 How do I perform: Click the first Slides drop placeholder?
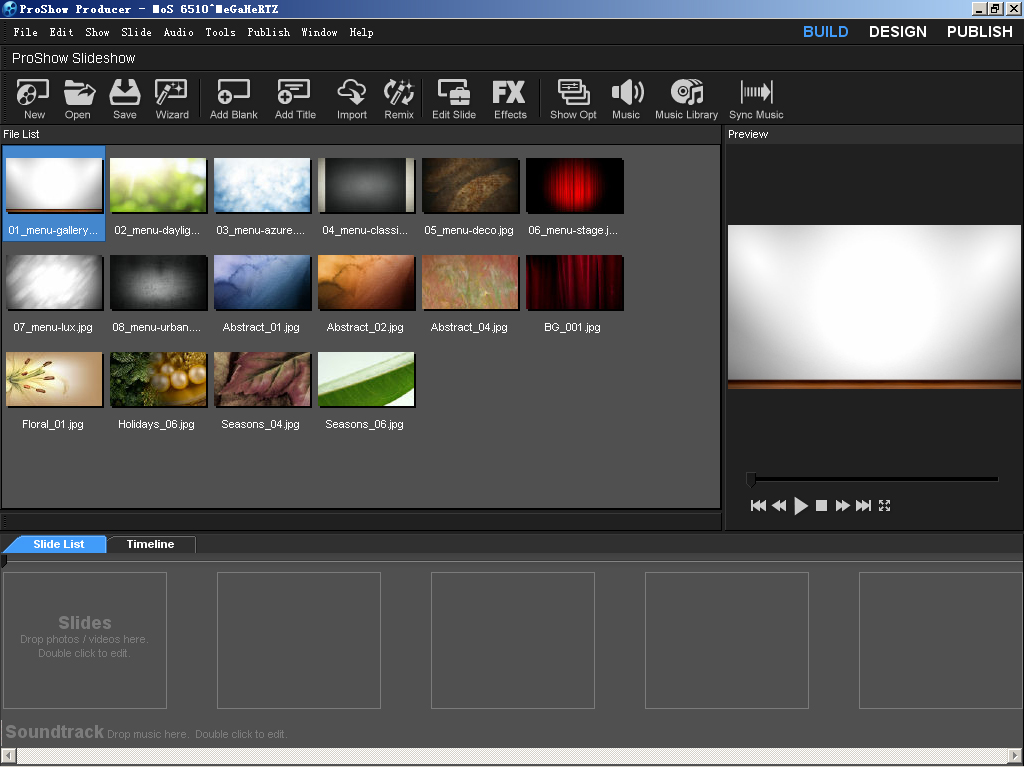(x=85, y=641)
